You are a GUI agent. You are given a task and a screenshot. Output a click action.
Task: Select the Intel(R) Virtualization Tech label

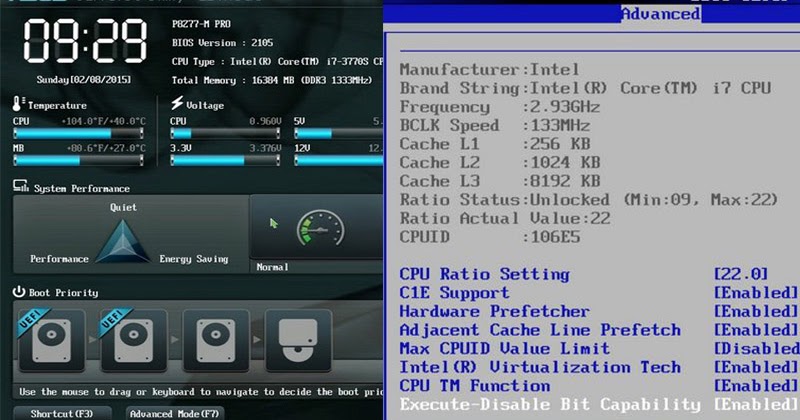[540, 367]
